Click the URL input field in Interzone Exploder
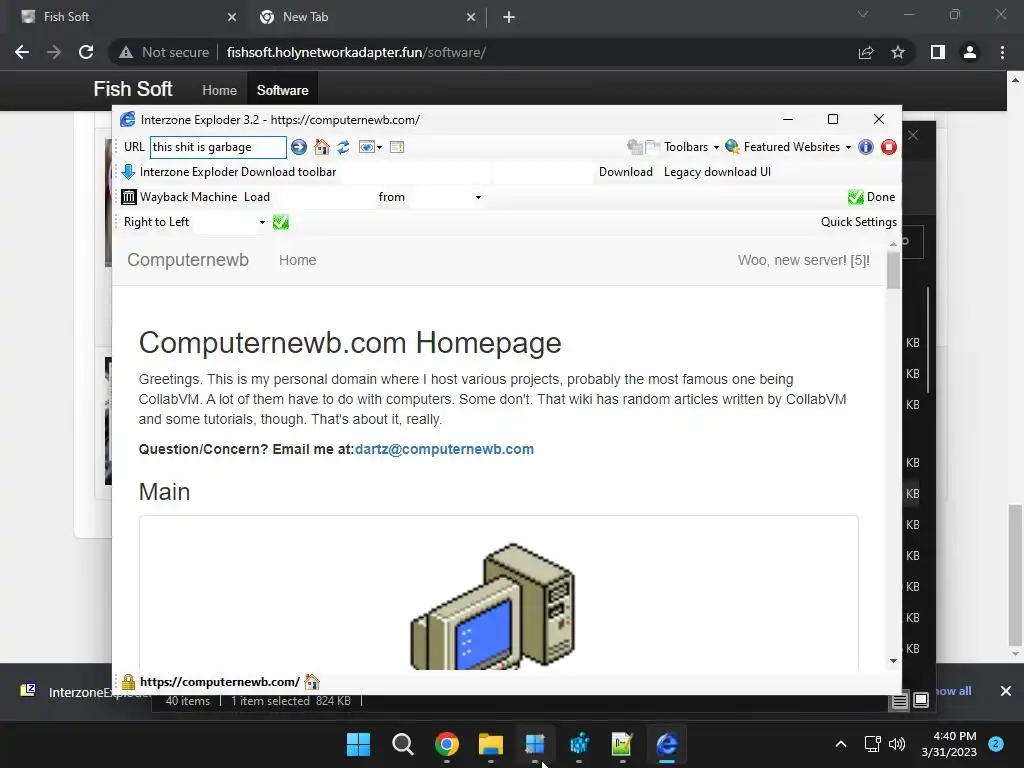Viewport: 1024px width, 768px height. point(218,147)
